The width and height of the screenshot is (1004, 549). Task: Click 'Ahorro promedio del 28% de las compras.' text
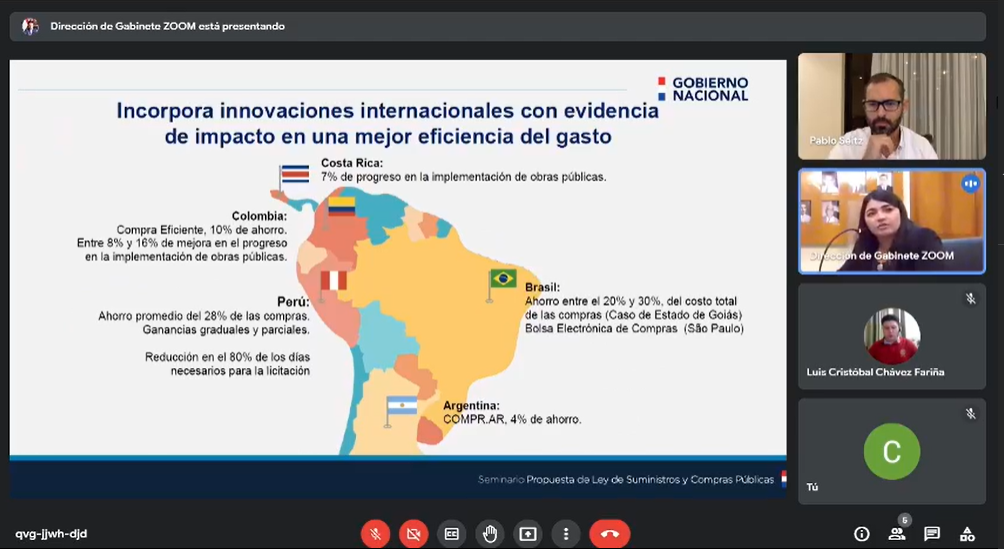[x=204, y=316]
